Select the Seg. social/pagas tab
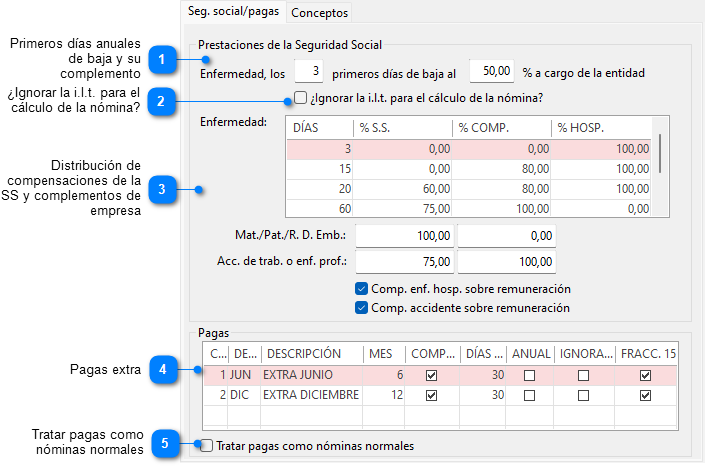705x469 pixels. pos(231,12)
